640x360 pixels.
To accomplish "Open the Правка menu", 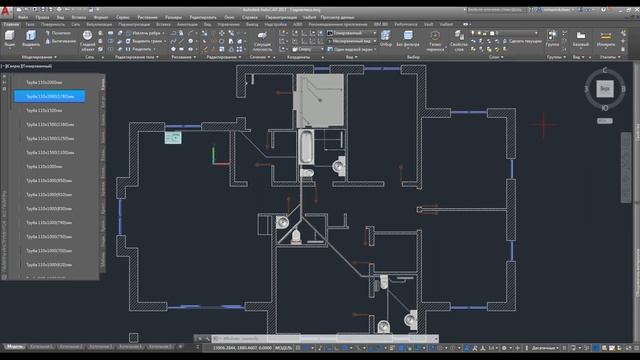I will pos(42,18).
